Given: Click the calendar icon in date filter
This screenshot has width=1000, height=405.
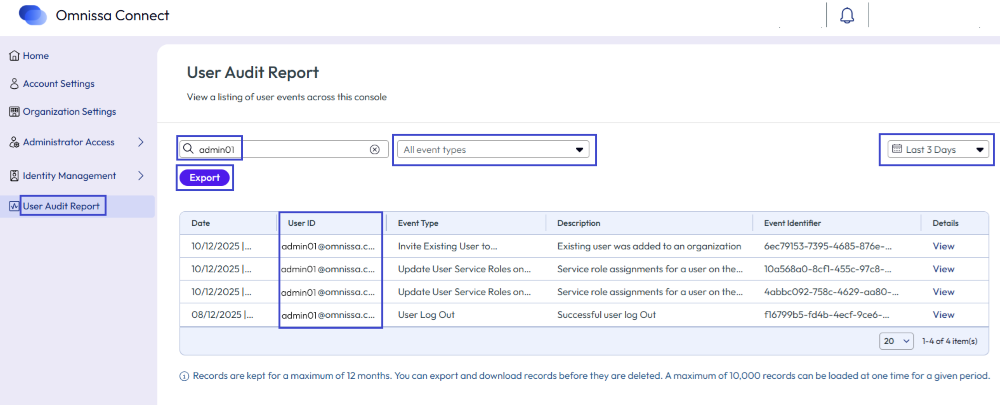Looking at the screenshot, I should coord(897,149).
